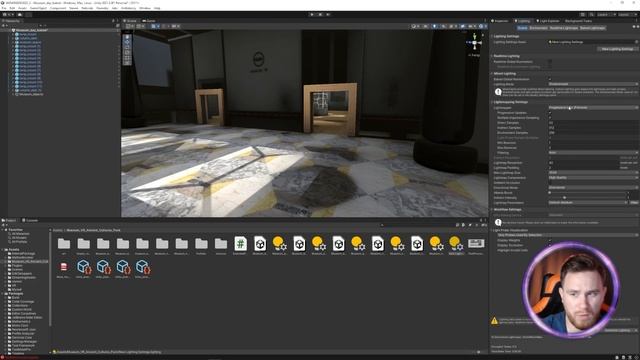The image size is (640, 360).
Task: Click the Step frame button in the top toolbar
Action: [328, 14]
